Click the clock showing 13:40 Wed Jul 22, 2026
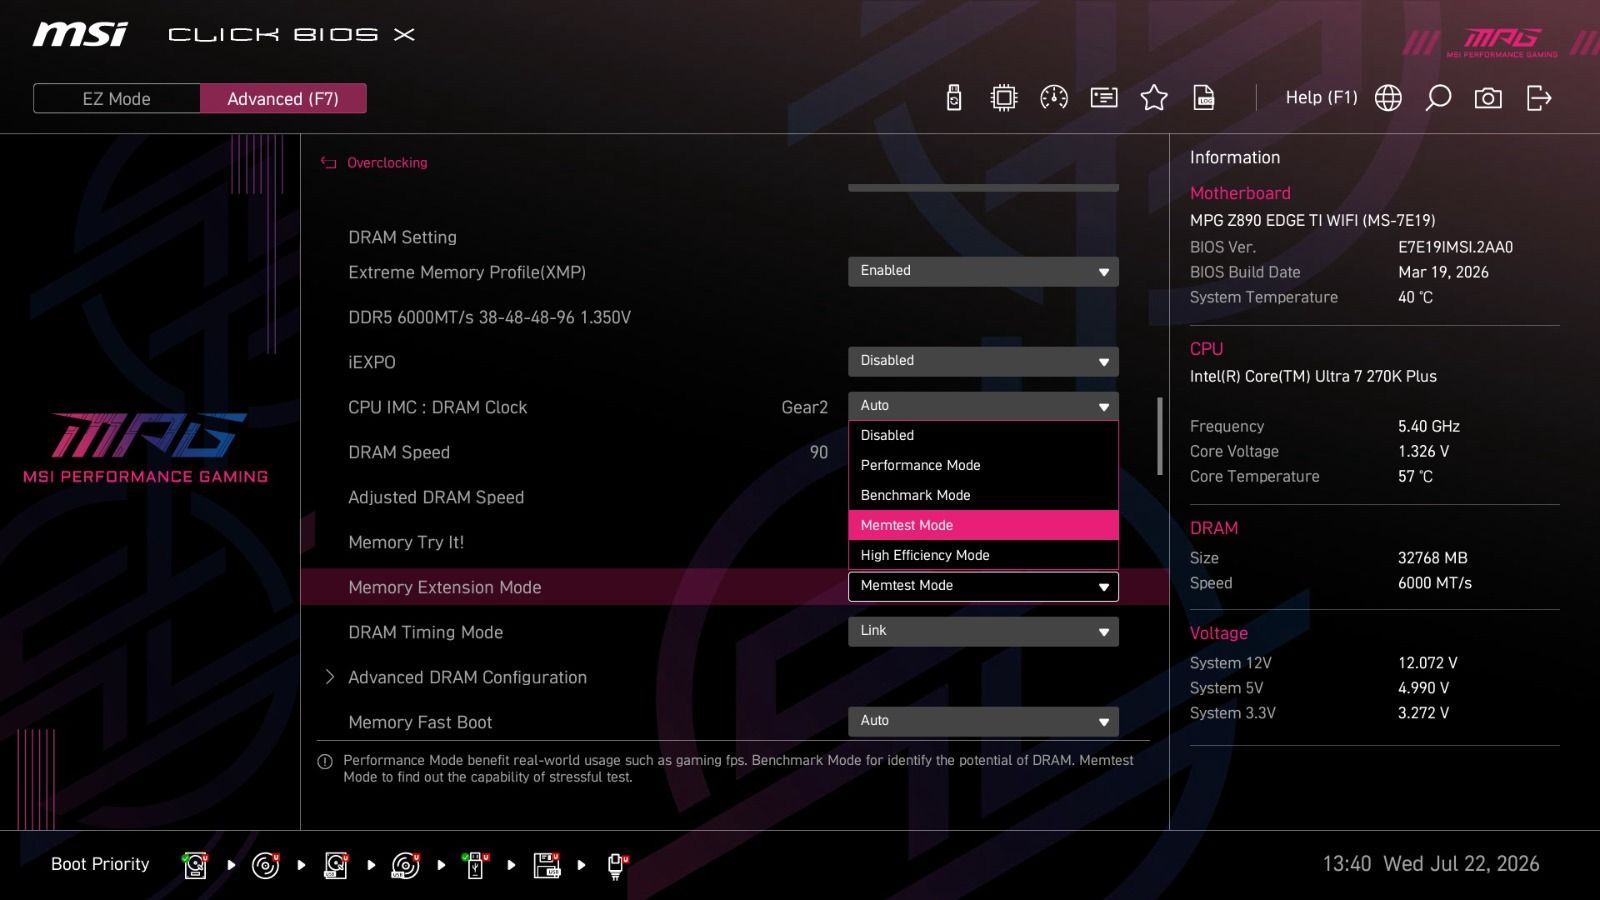This screenshot has width=1600, height=900. pyautogui.click(x=1431, y=864)
